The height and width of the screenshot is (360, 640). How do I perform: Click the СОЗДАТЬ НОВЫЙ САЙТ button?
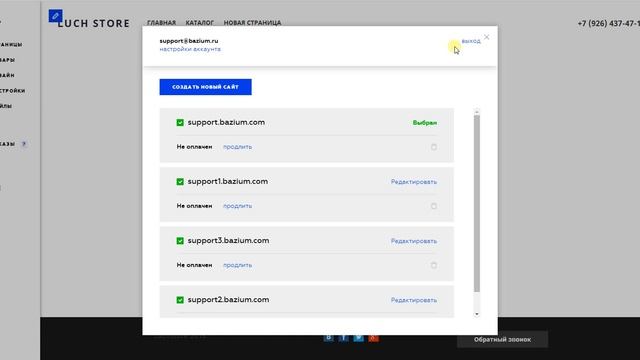click(x=205, y=87)
